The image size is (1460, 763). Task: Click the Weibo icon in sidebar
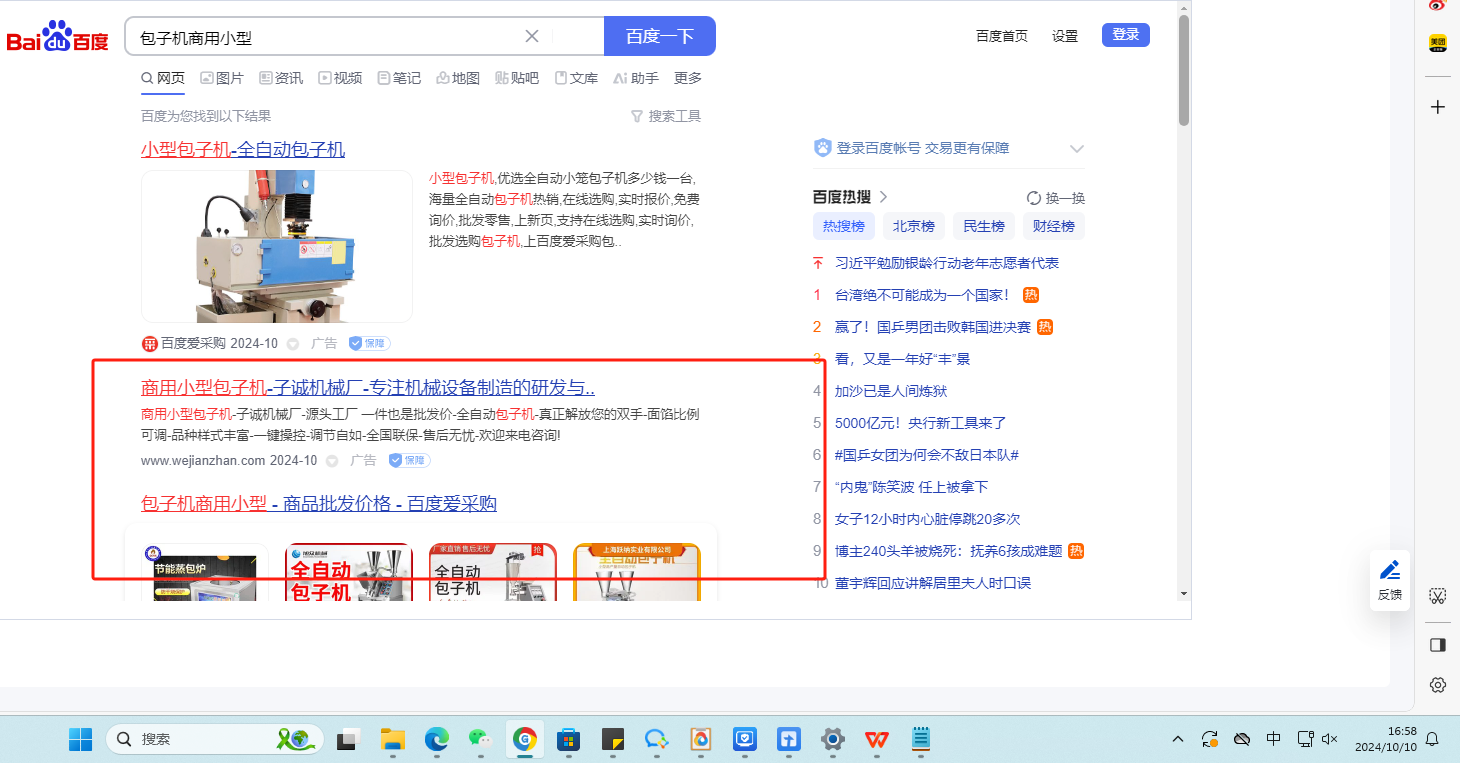tap(1438, 5)
